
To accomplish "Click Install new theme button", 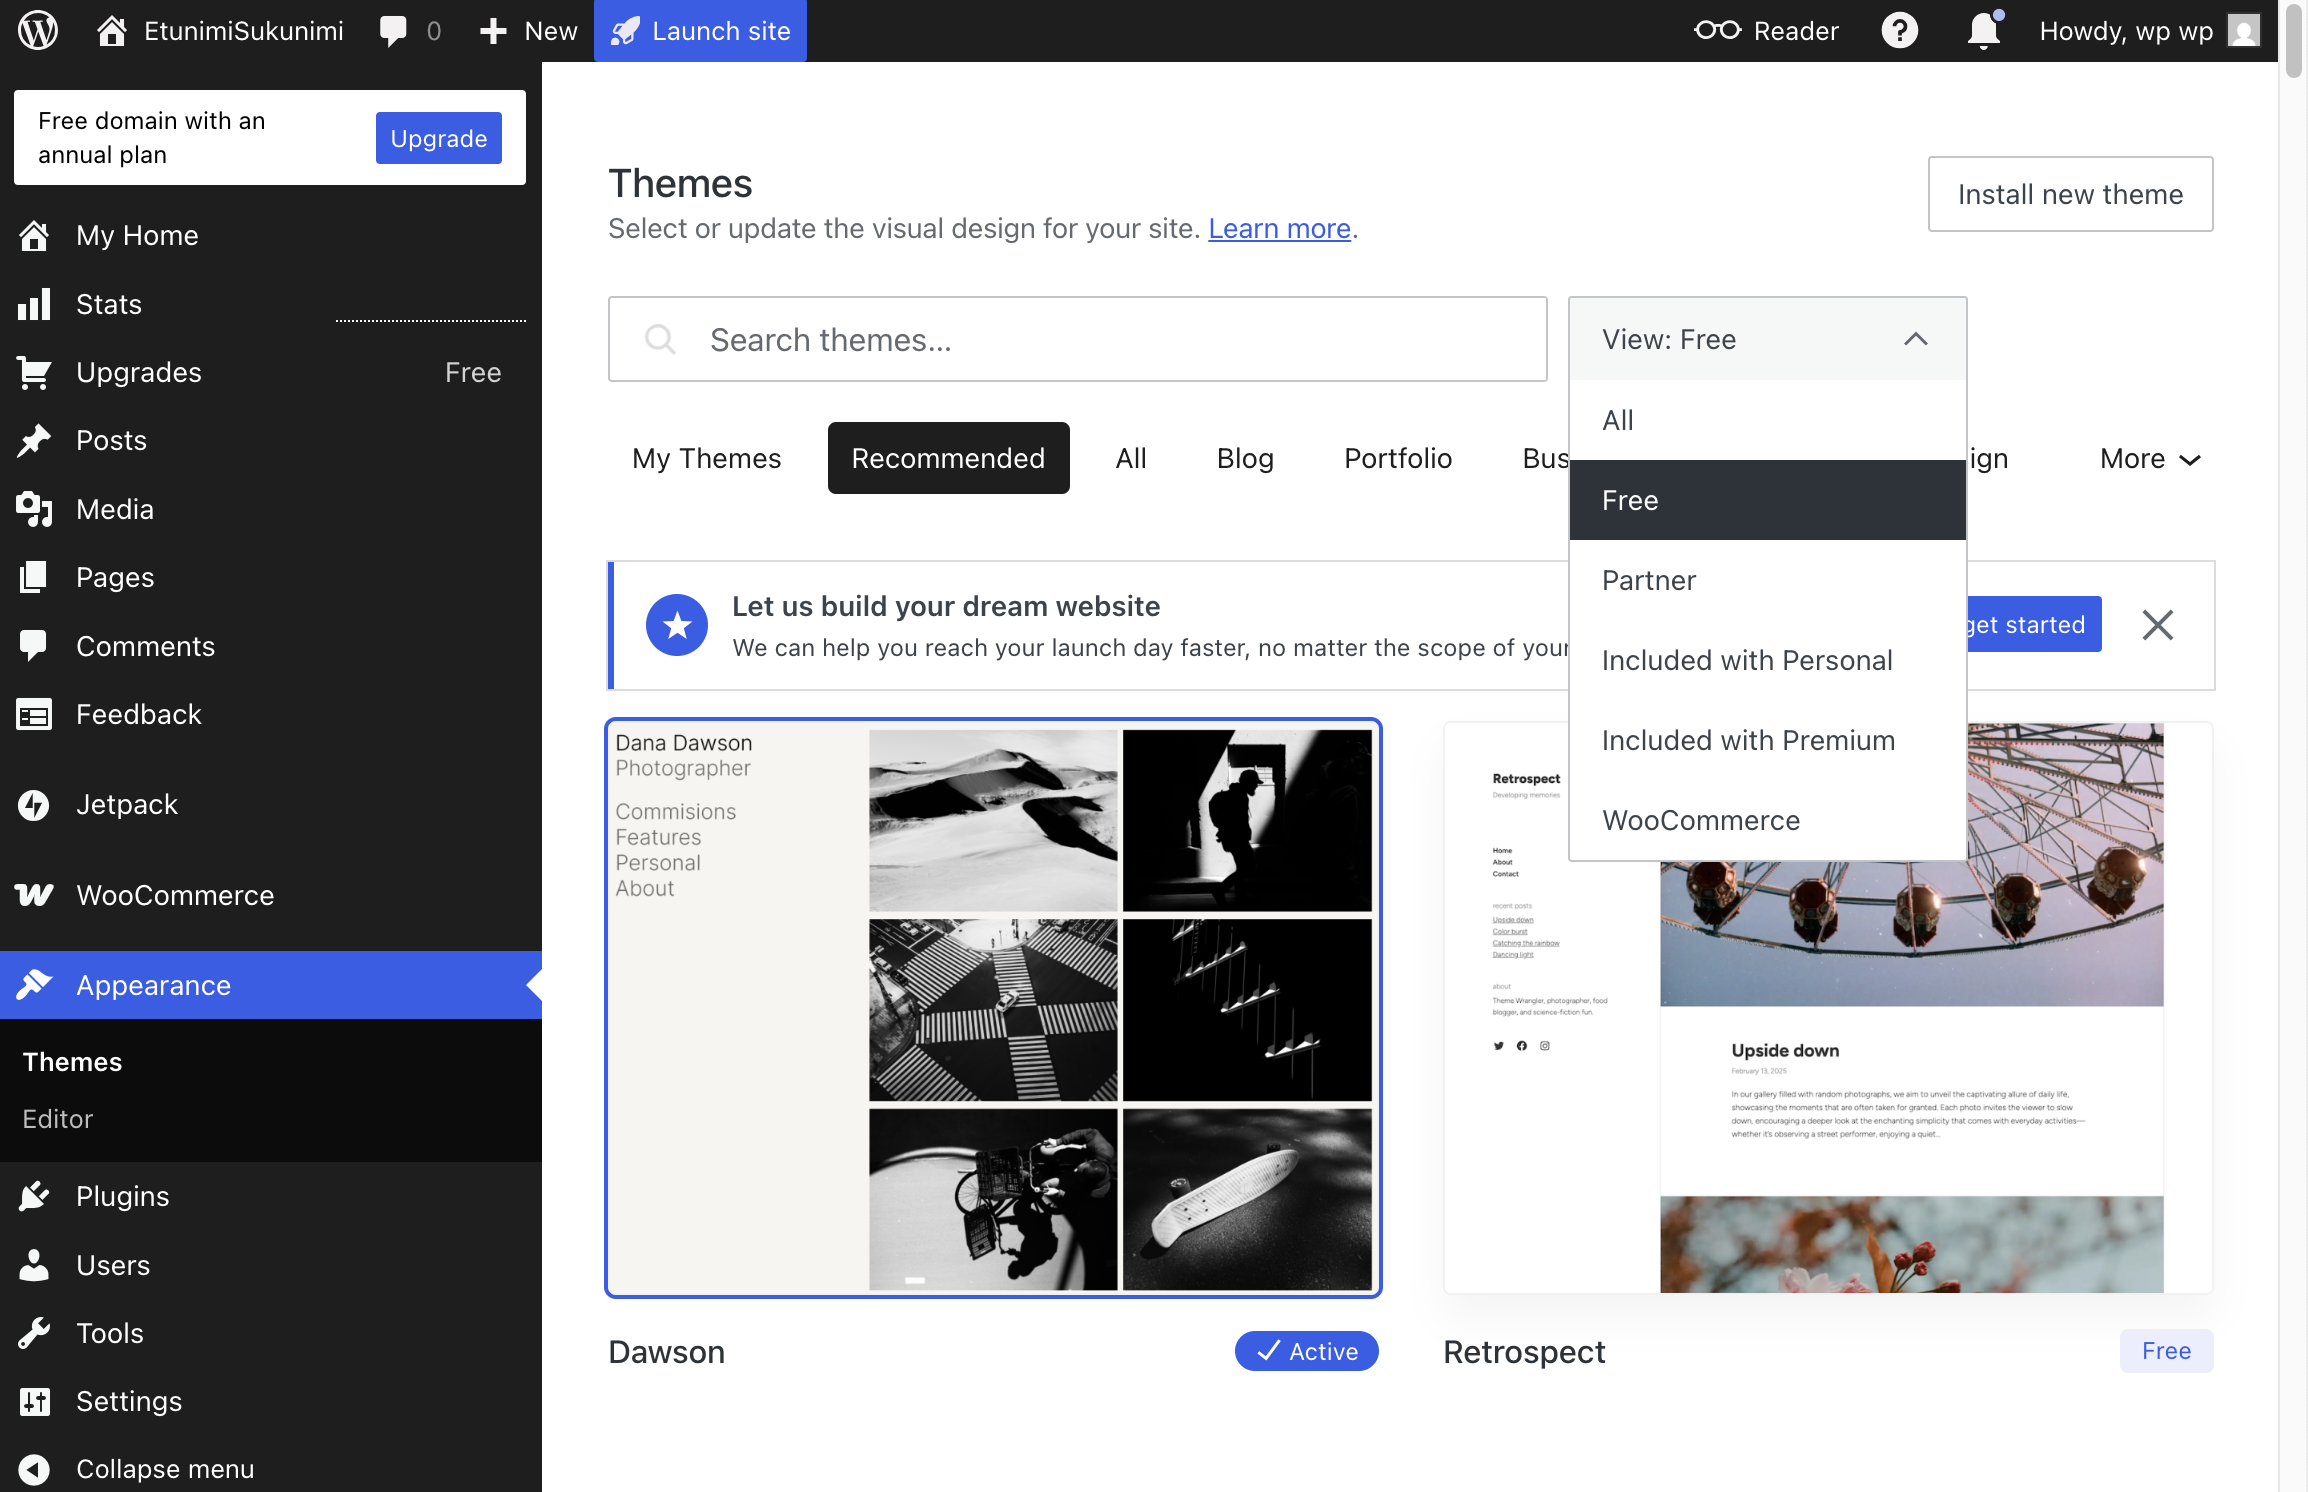I will (2069, 194).
